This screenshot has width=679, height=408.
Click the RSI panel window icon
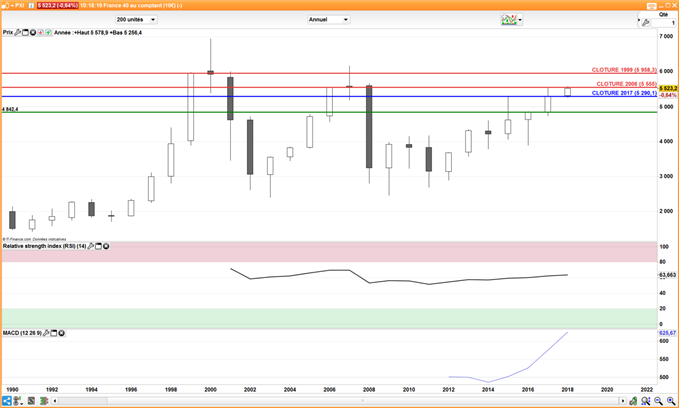98,246
